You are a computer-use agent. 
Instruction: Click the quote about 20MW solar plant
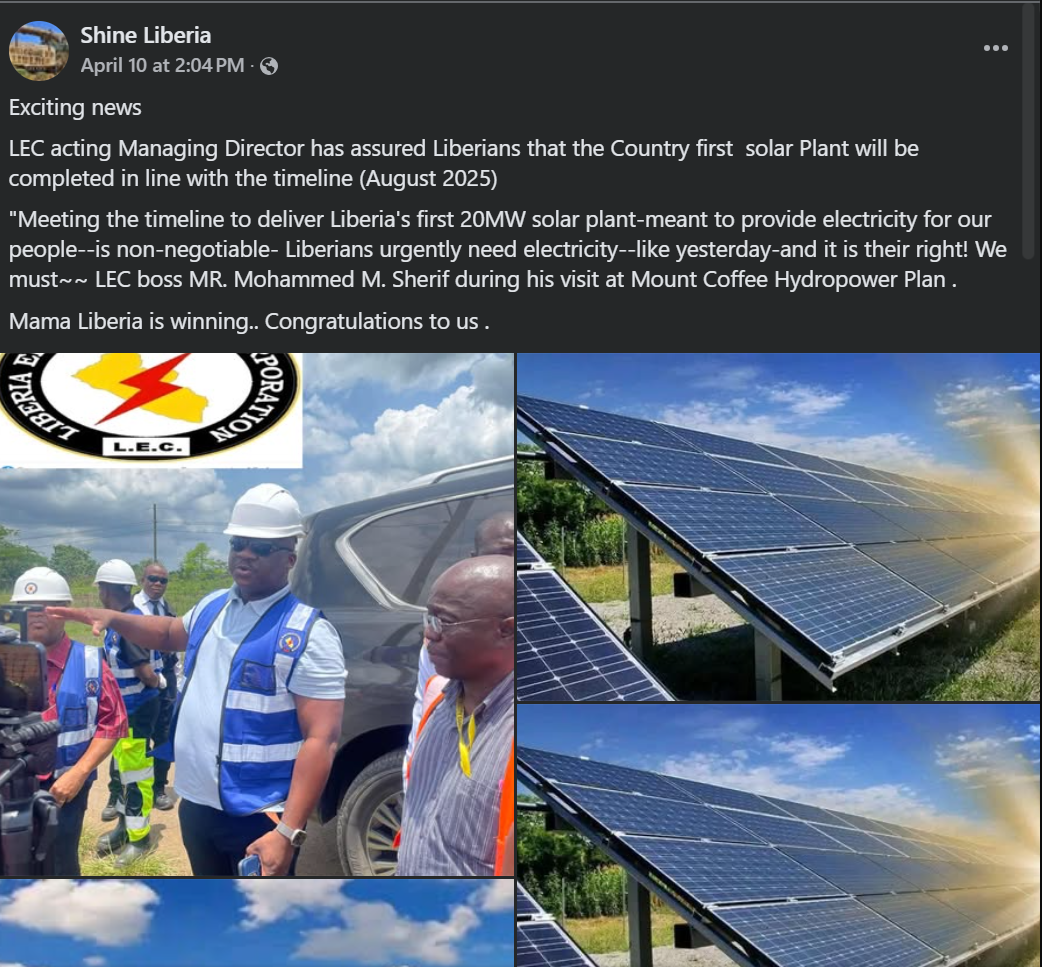pyautogui.click(x=508, y=249)
